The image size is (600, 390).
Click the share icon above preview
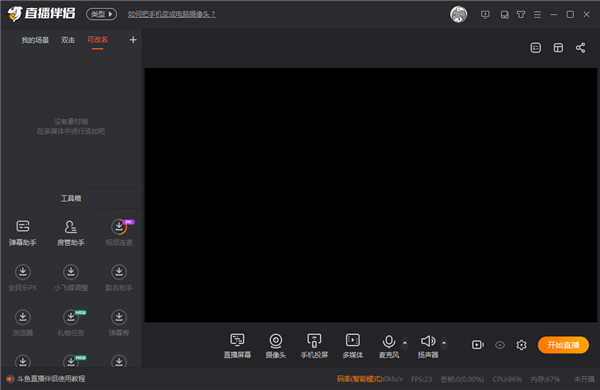(x=580, y=48)
